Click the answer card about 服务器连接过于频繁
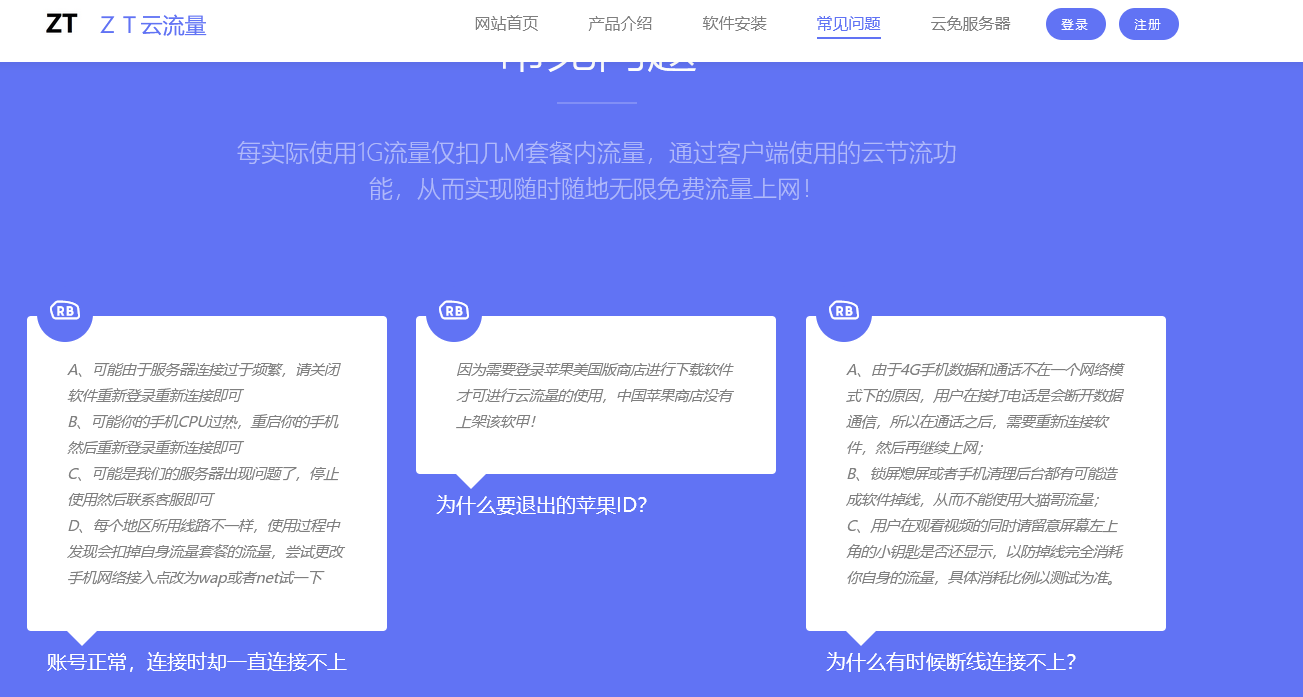This screenshot has height=697, width=1303. (x=207, y=473)
